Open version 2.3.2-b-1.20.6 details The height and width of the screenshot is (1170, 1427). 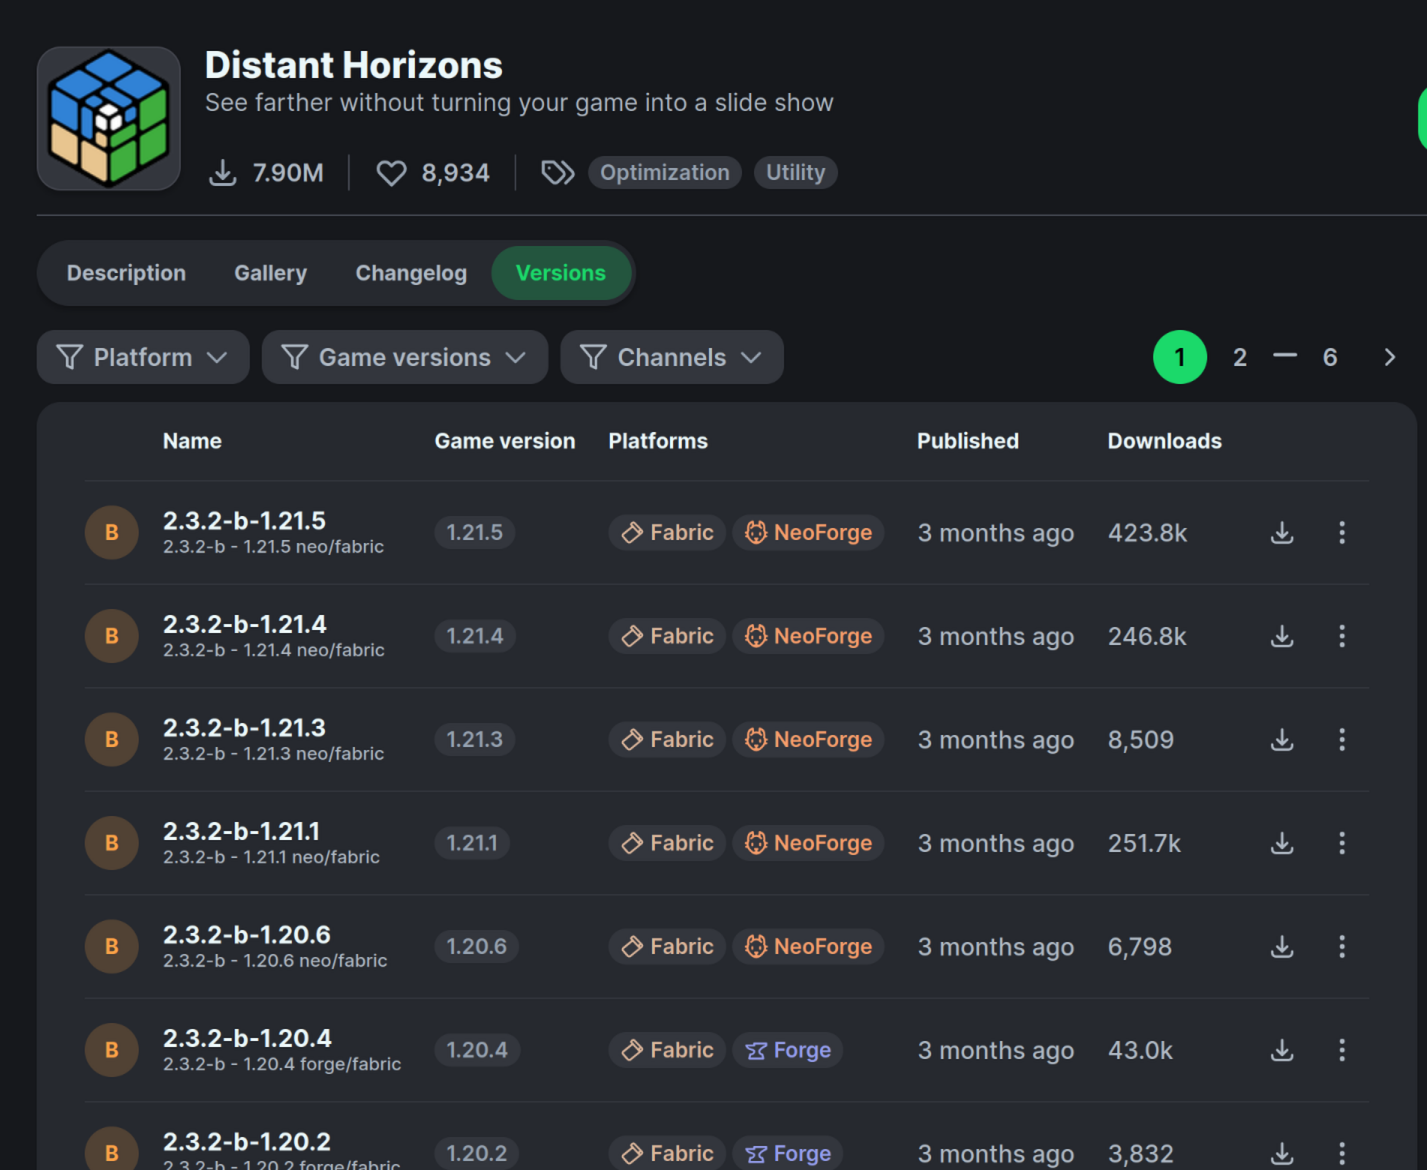(247, 935)
